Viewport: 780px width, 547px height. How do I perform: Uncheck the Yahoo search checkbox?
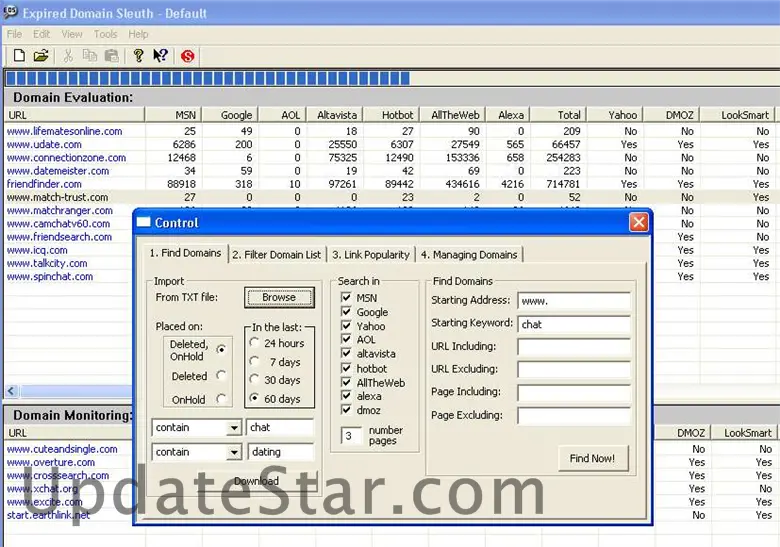346,326
